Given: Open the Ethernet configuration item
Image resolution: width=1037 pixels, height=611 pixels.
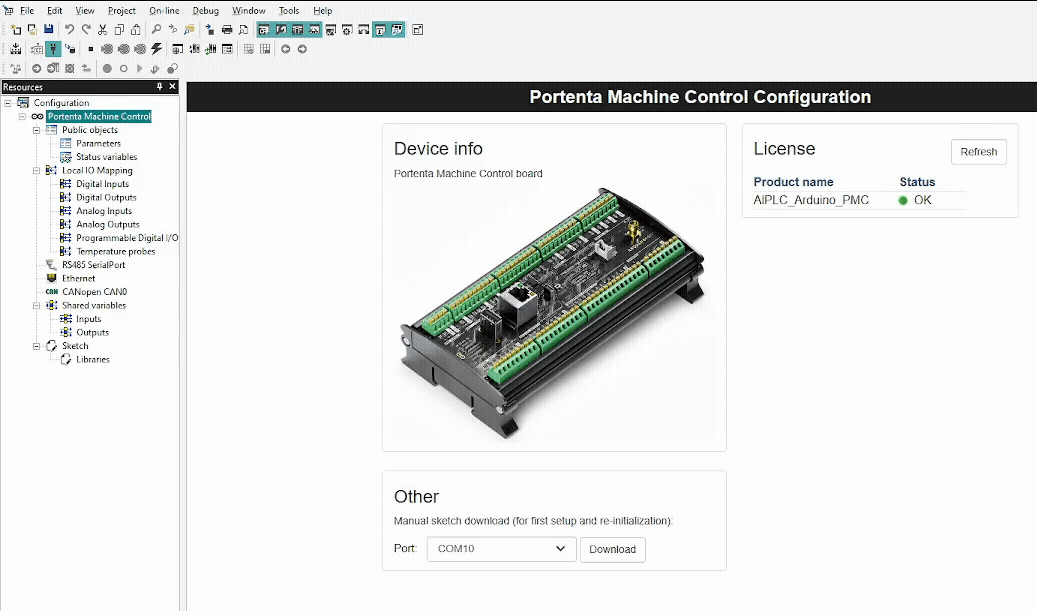Looking at the screenshot, I should [x=78, y=279].
